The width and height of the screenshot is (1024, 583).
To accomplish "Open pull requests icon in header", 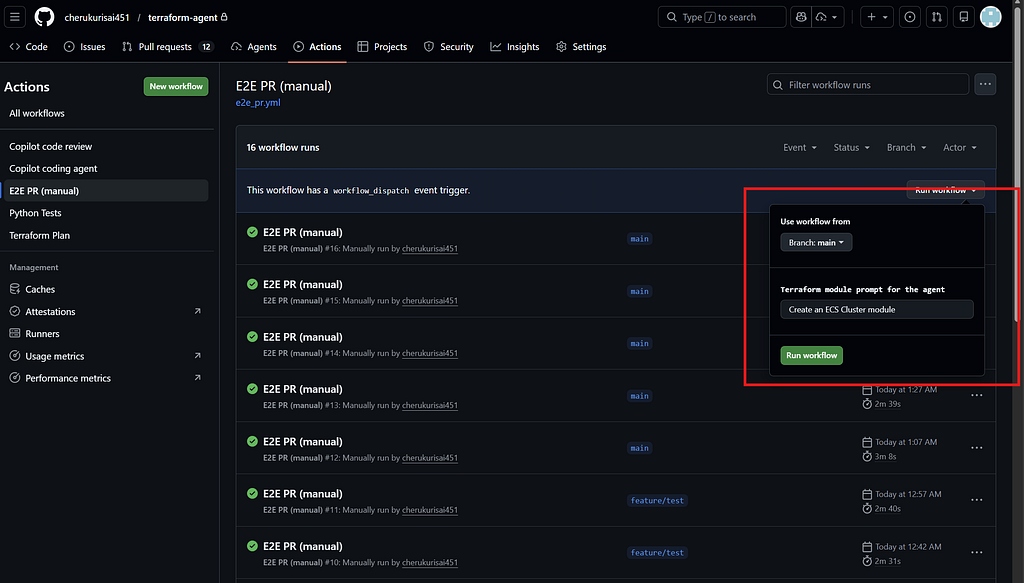I will [x=936, y=17].
